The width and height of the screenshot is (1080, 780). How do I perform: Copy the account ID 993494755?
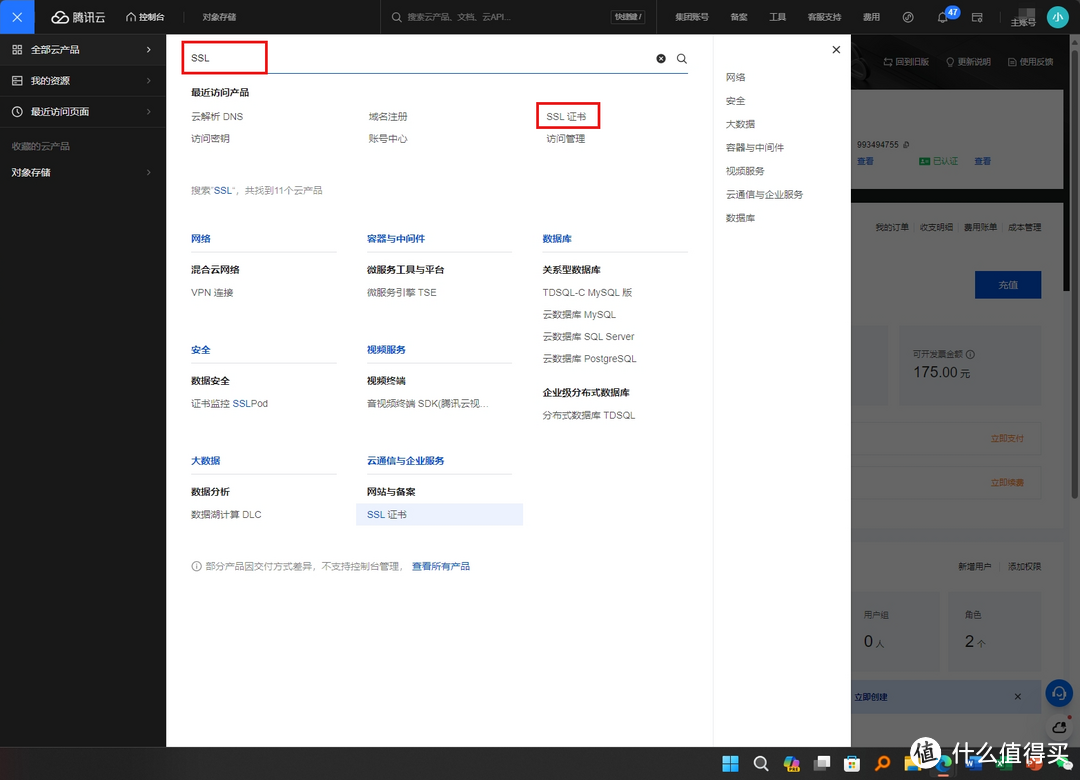(x=906, y=145)
